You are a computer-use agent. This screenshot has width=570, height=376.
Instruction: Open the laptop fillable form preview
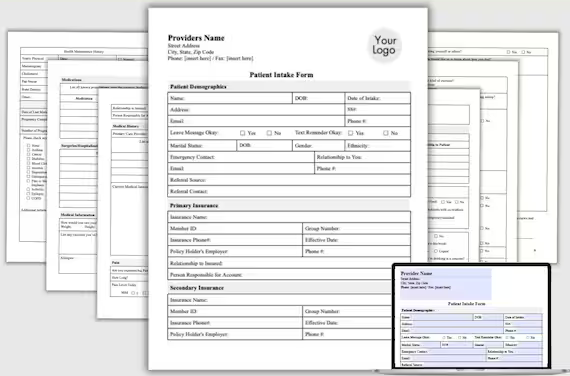coord(471,317)
